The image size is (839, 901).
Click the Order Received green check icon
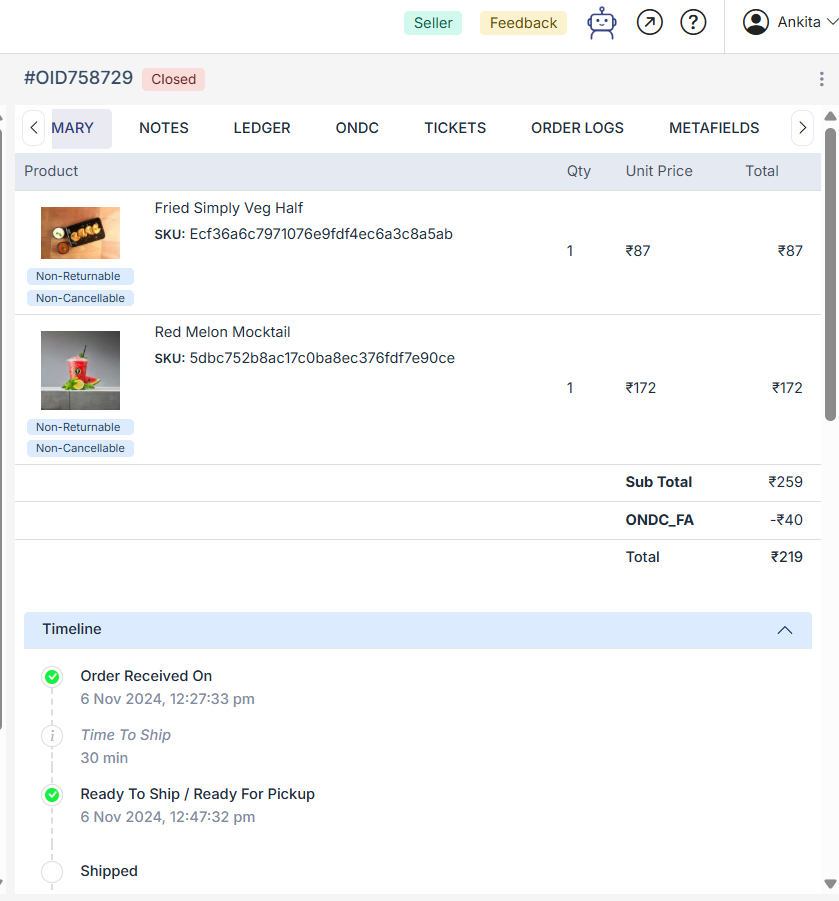(x=52, y=677)
